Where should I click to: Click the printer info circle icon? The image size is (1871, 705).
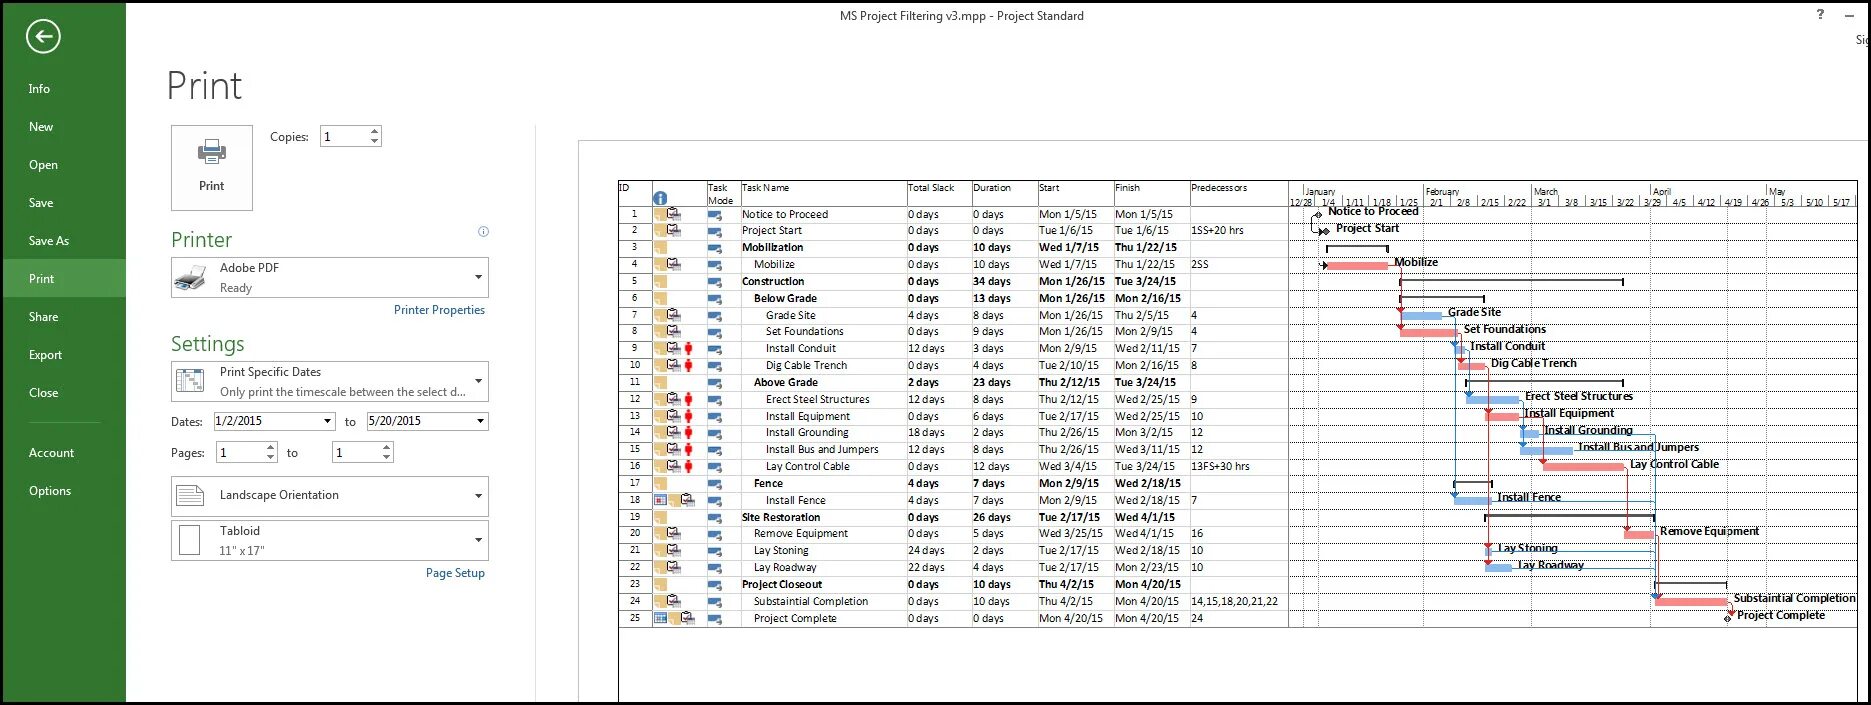483,232
